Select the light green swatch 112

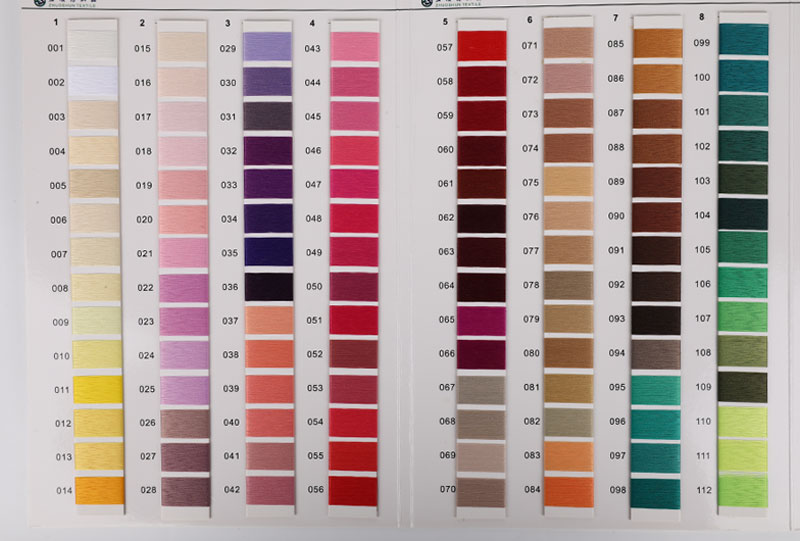[743, 489]
